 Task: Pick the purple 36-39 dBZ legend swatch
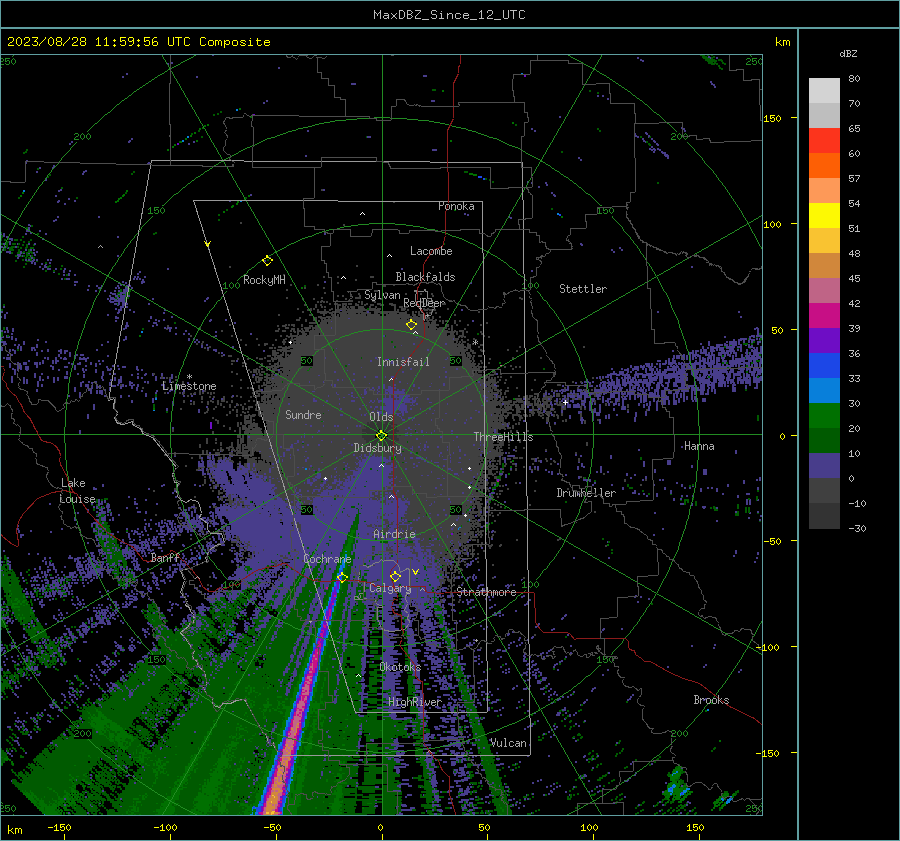[824, 340]
